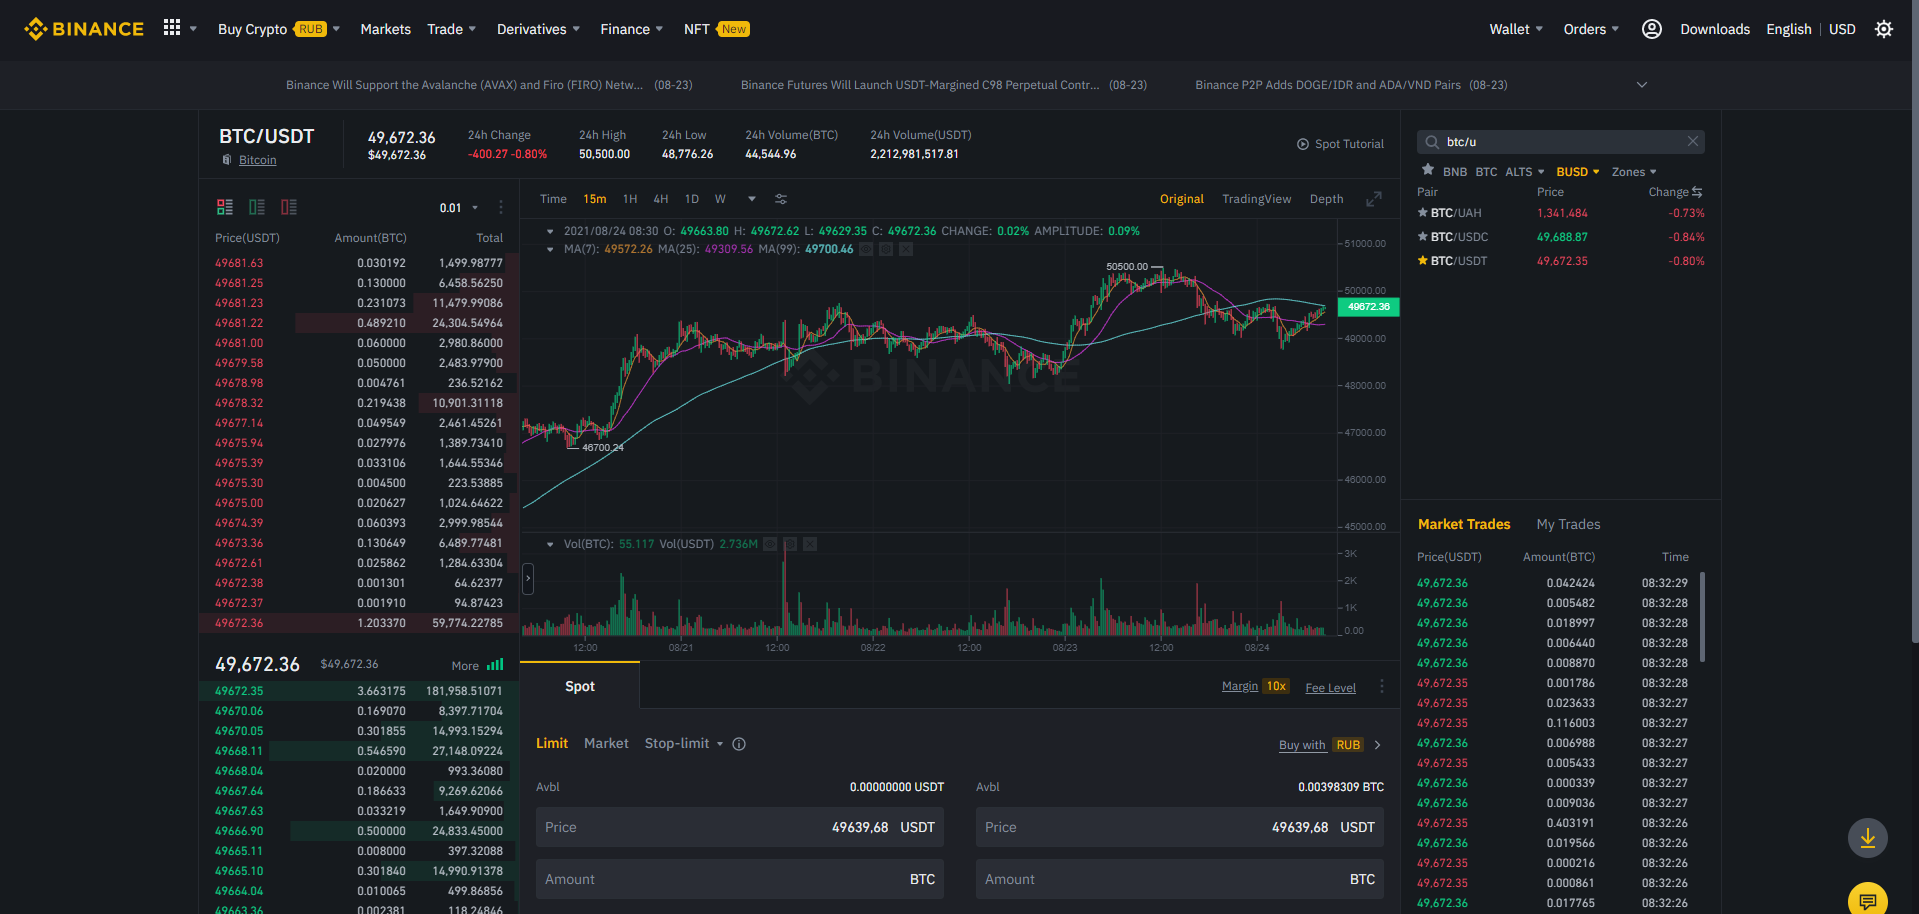
Task: Open the ALTS market dropdown
Action: [x=1525, y=172]
